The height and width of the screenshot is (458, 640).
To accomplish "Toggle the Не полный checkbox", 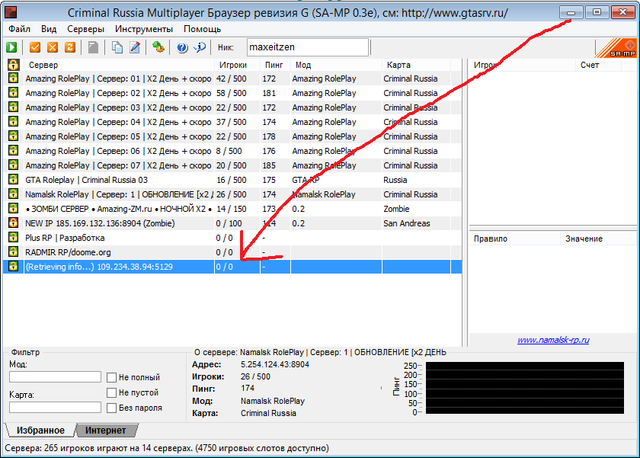I will (x=111, y=377).
